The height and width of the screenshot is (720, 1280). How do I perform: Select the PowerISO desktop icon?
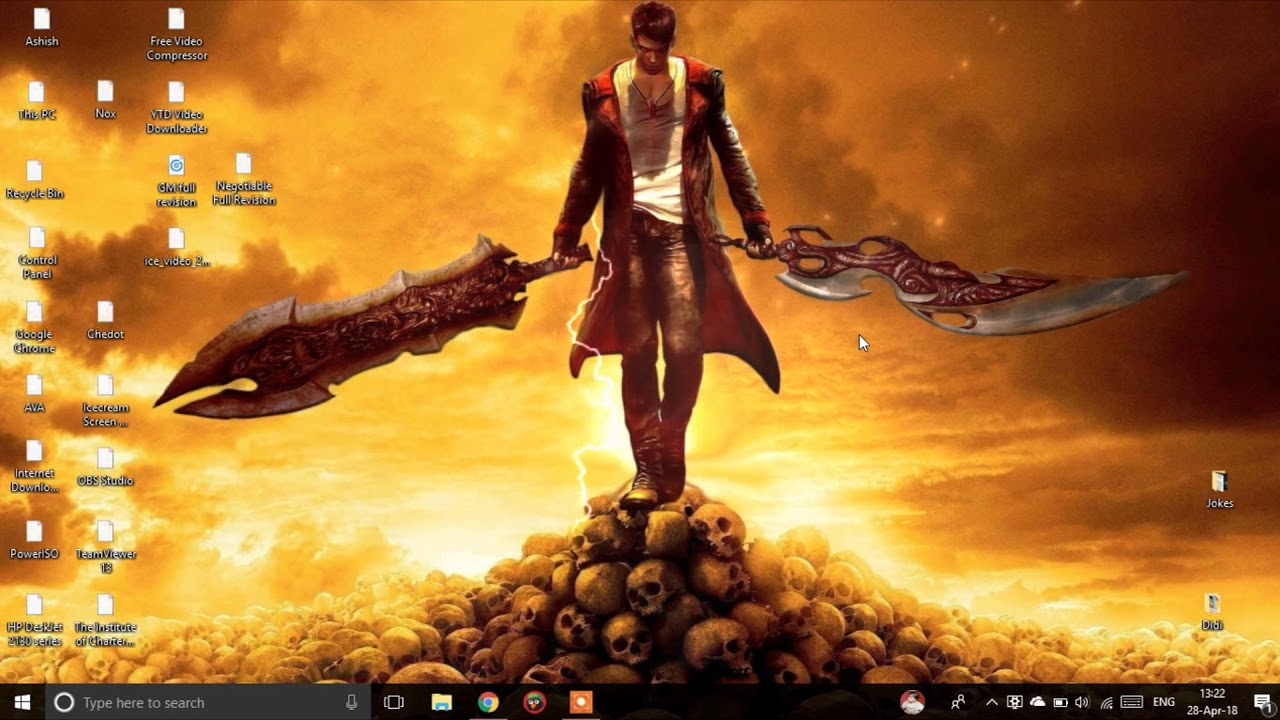(35, 539)
